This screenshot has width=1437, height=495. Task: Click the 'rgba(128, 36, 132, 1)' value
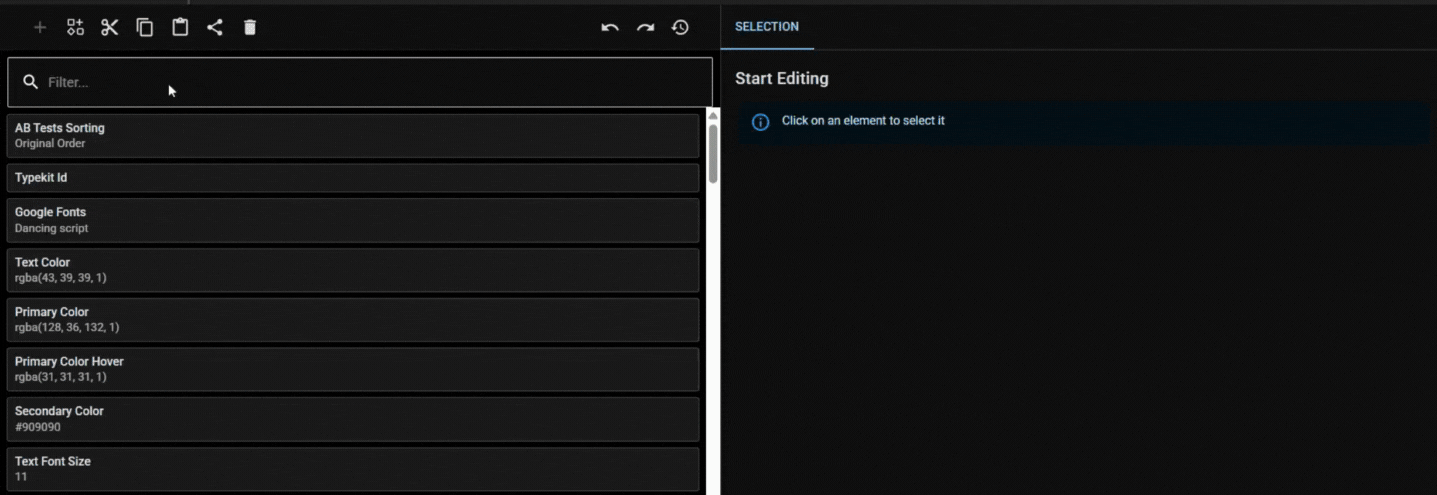click(67, 327)
